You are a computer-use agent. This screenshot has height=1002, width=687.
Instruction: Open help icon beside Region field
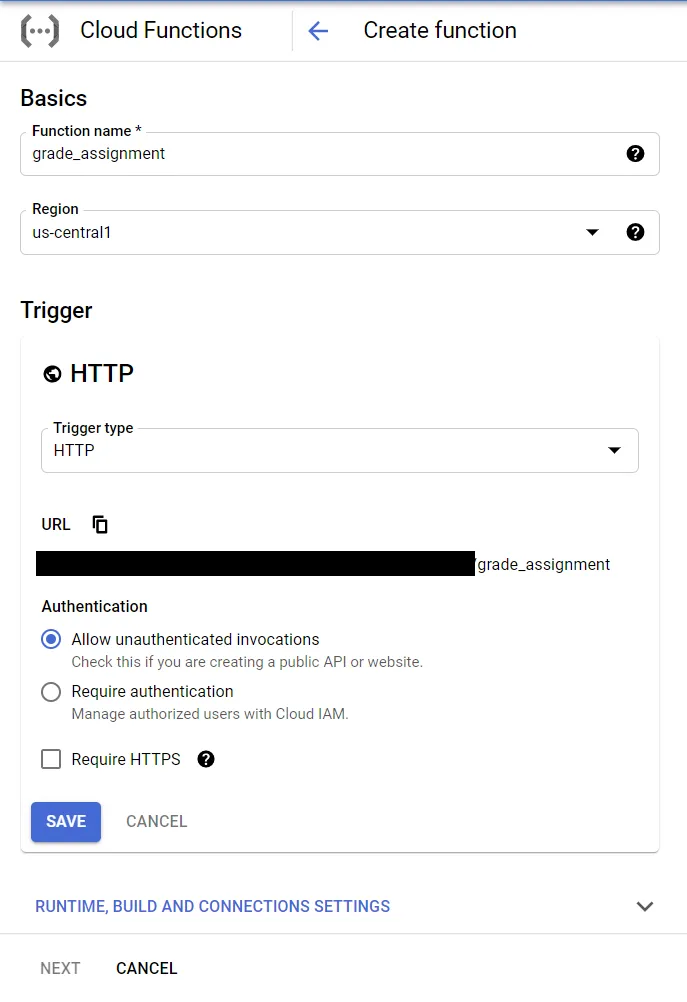(635, 232)
